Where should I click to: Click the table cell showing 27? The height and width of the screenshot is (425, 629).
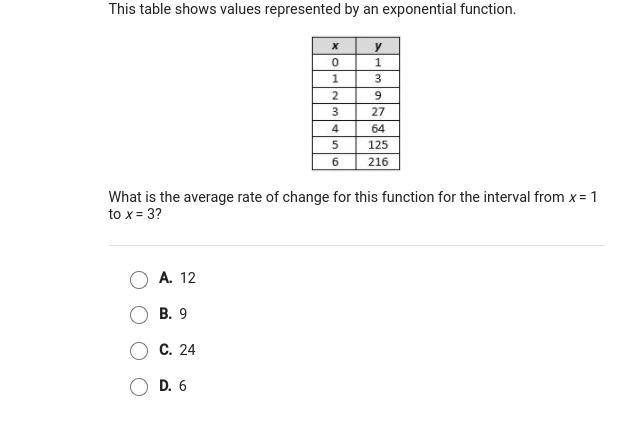pyautogui.click(x=378, y=112)
